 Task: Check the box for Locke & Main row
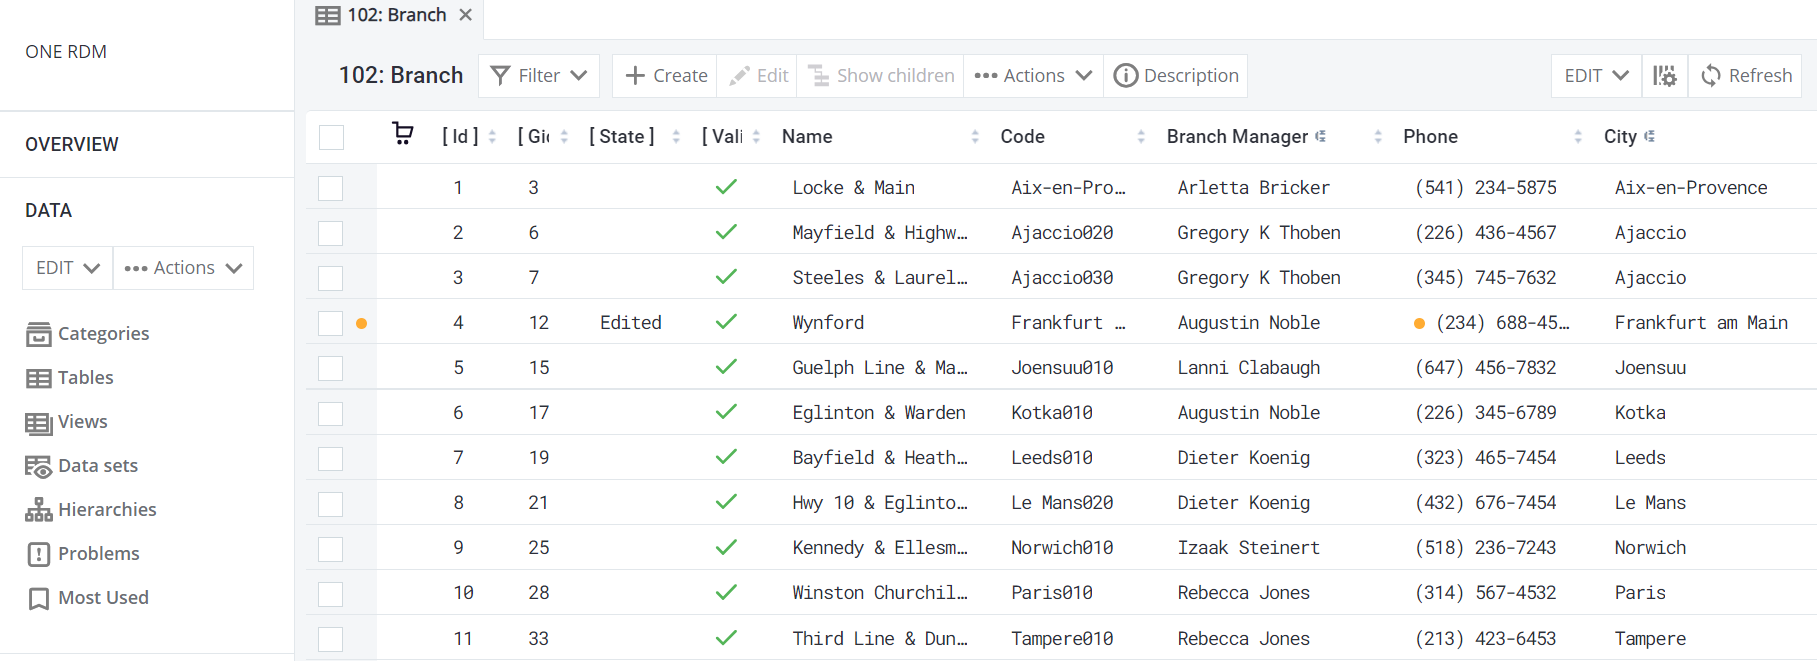click(331, 188)
